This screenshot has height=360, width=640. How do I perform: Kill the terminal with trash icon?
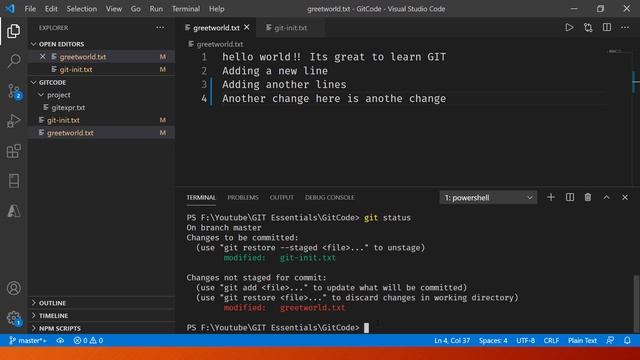tap(588, 198)
